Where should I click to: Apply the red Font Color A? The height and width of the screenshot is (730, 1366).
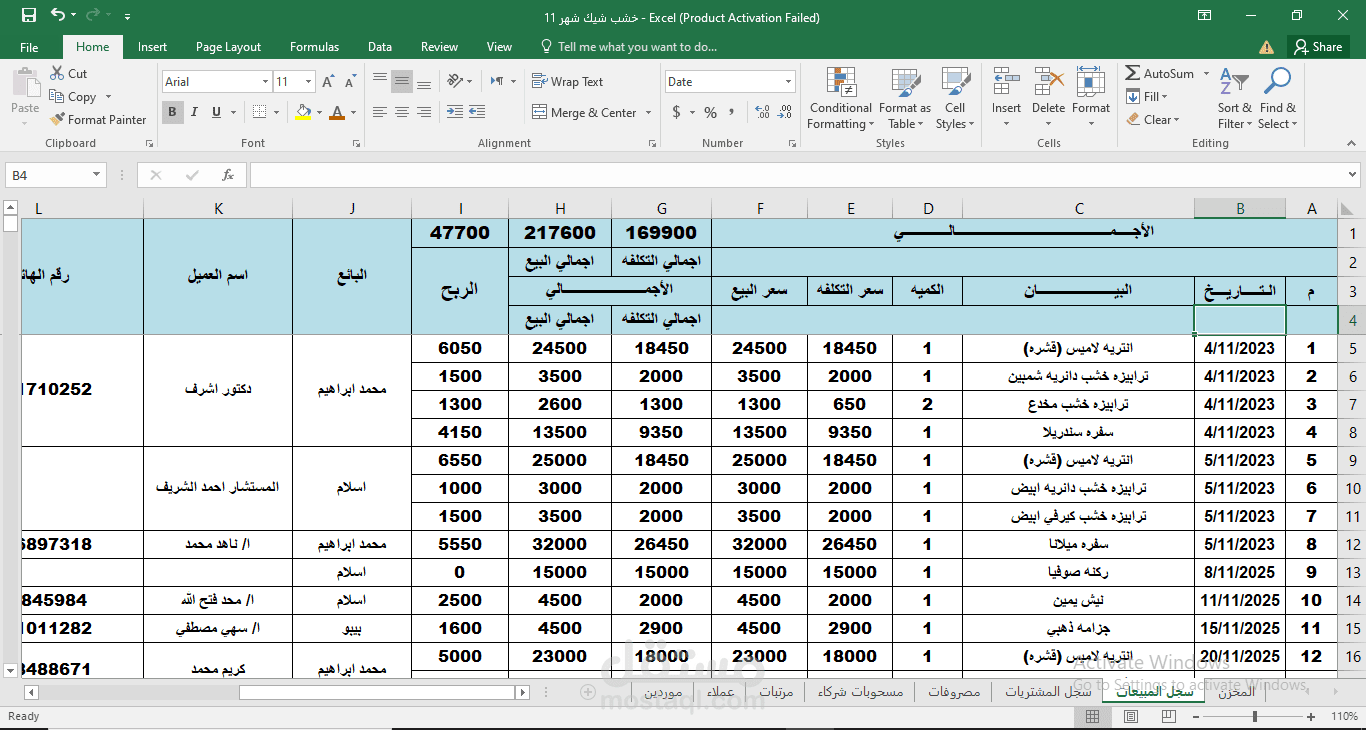tap(338, 112)
